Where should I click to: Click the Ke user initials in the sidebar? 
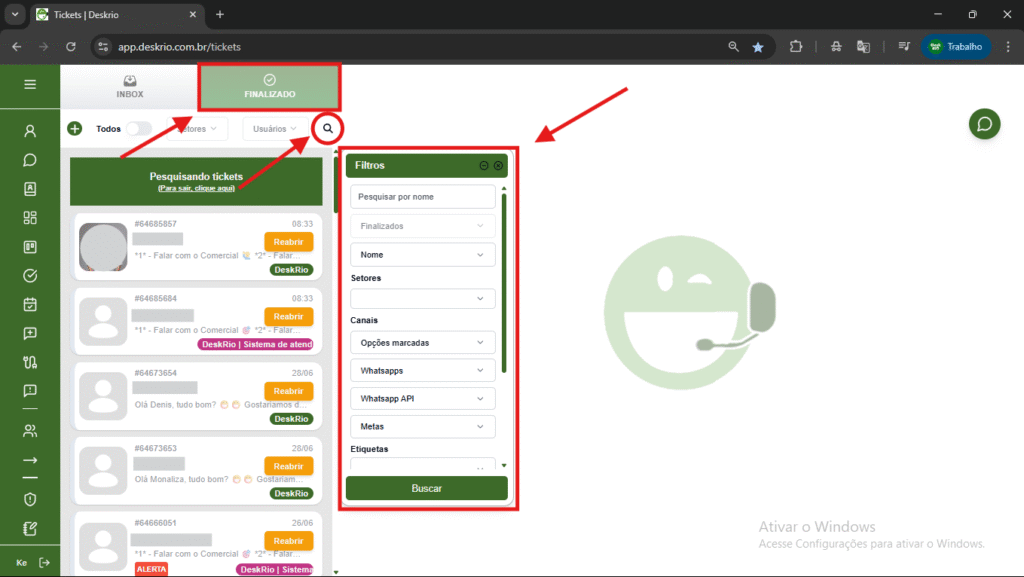point(22,563)
